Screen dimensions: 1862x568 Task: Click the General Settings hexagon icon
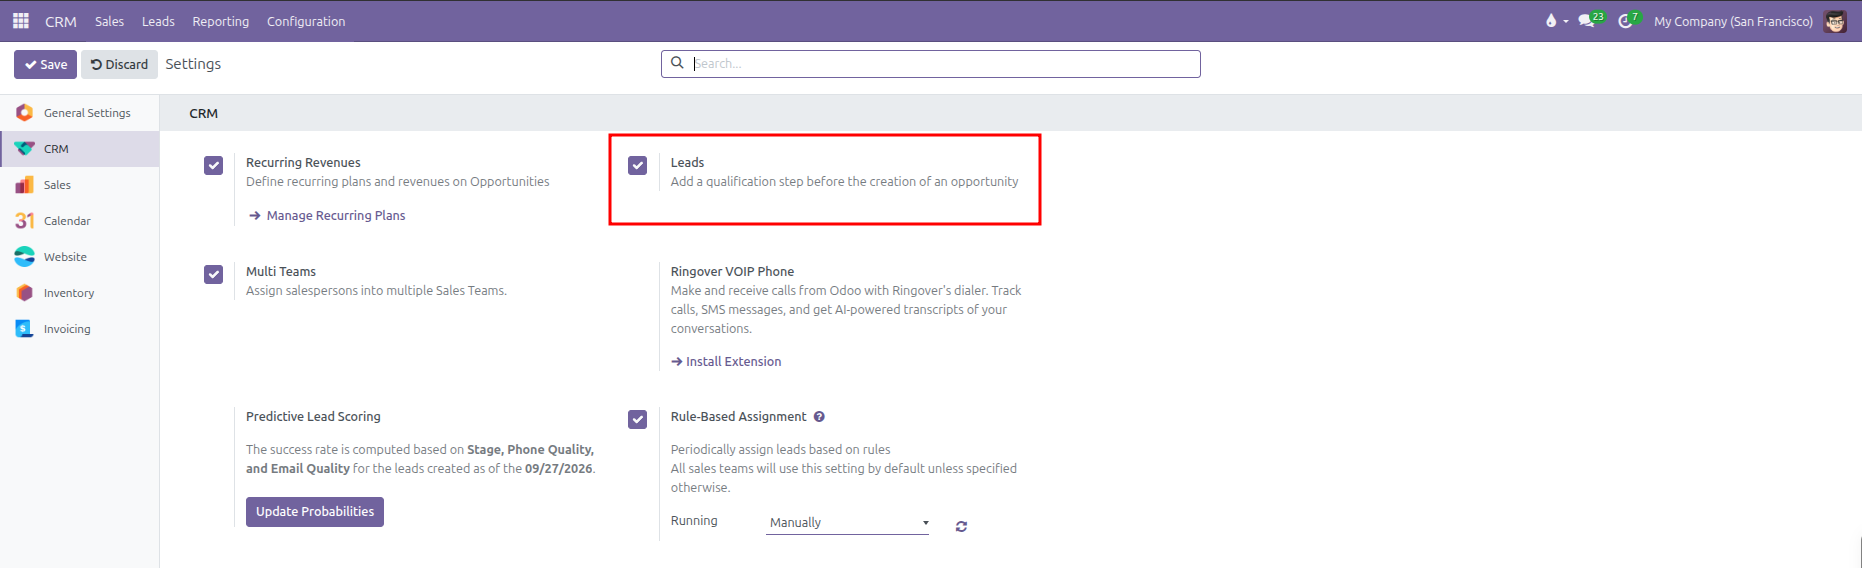pos(24,113)
